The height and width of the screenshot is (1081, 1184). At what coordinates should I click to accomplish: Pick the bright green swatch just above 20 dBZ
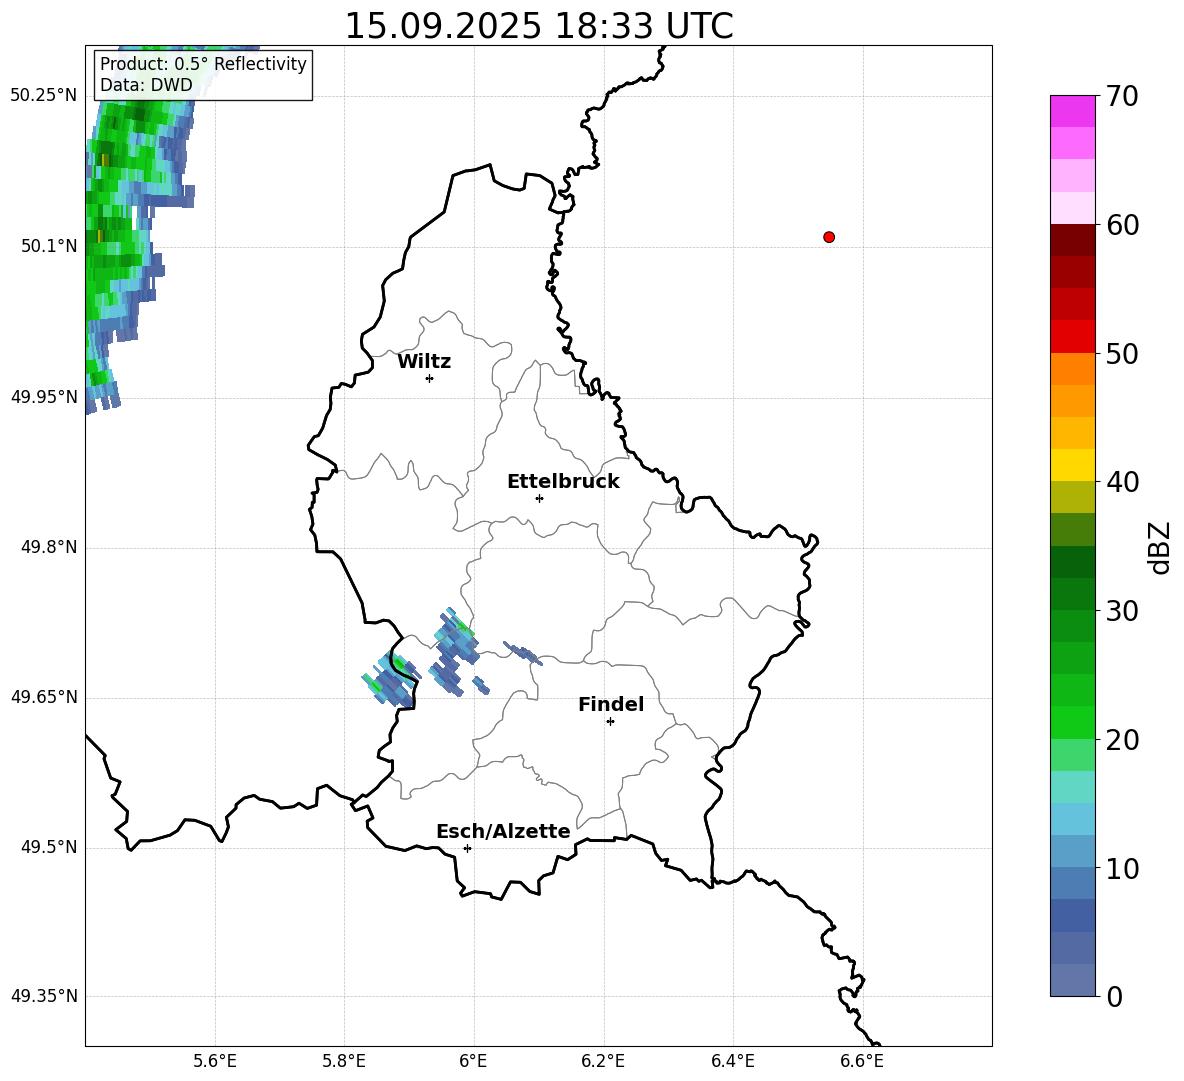(1072, 722)
